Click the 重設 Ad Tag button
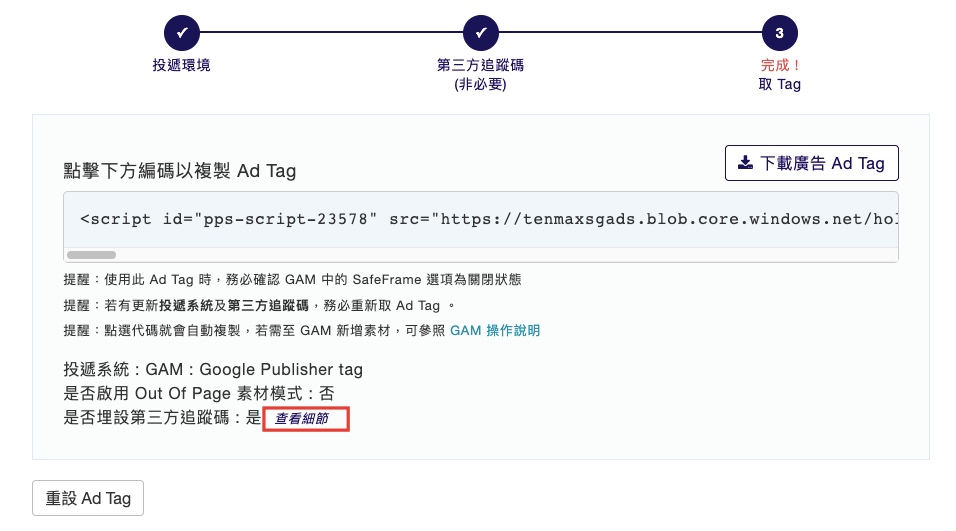This screenshot has height=531, width=956. click(x=88, y=498)
